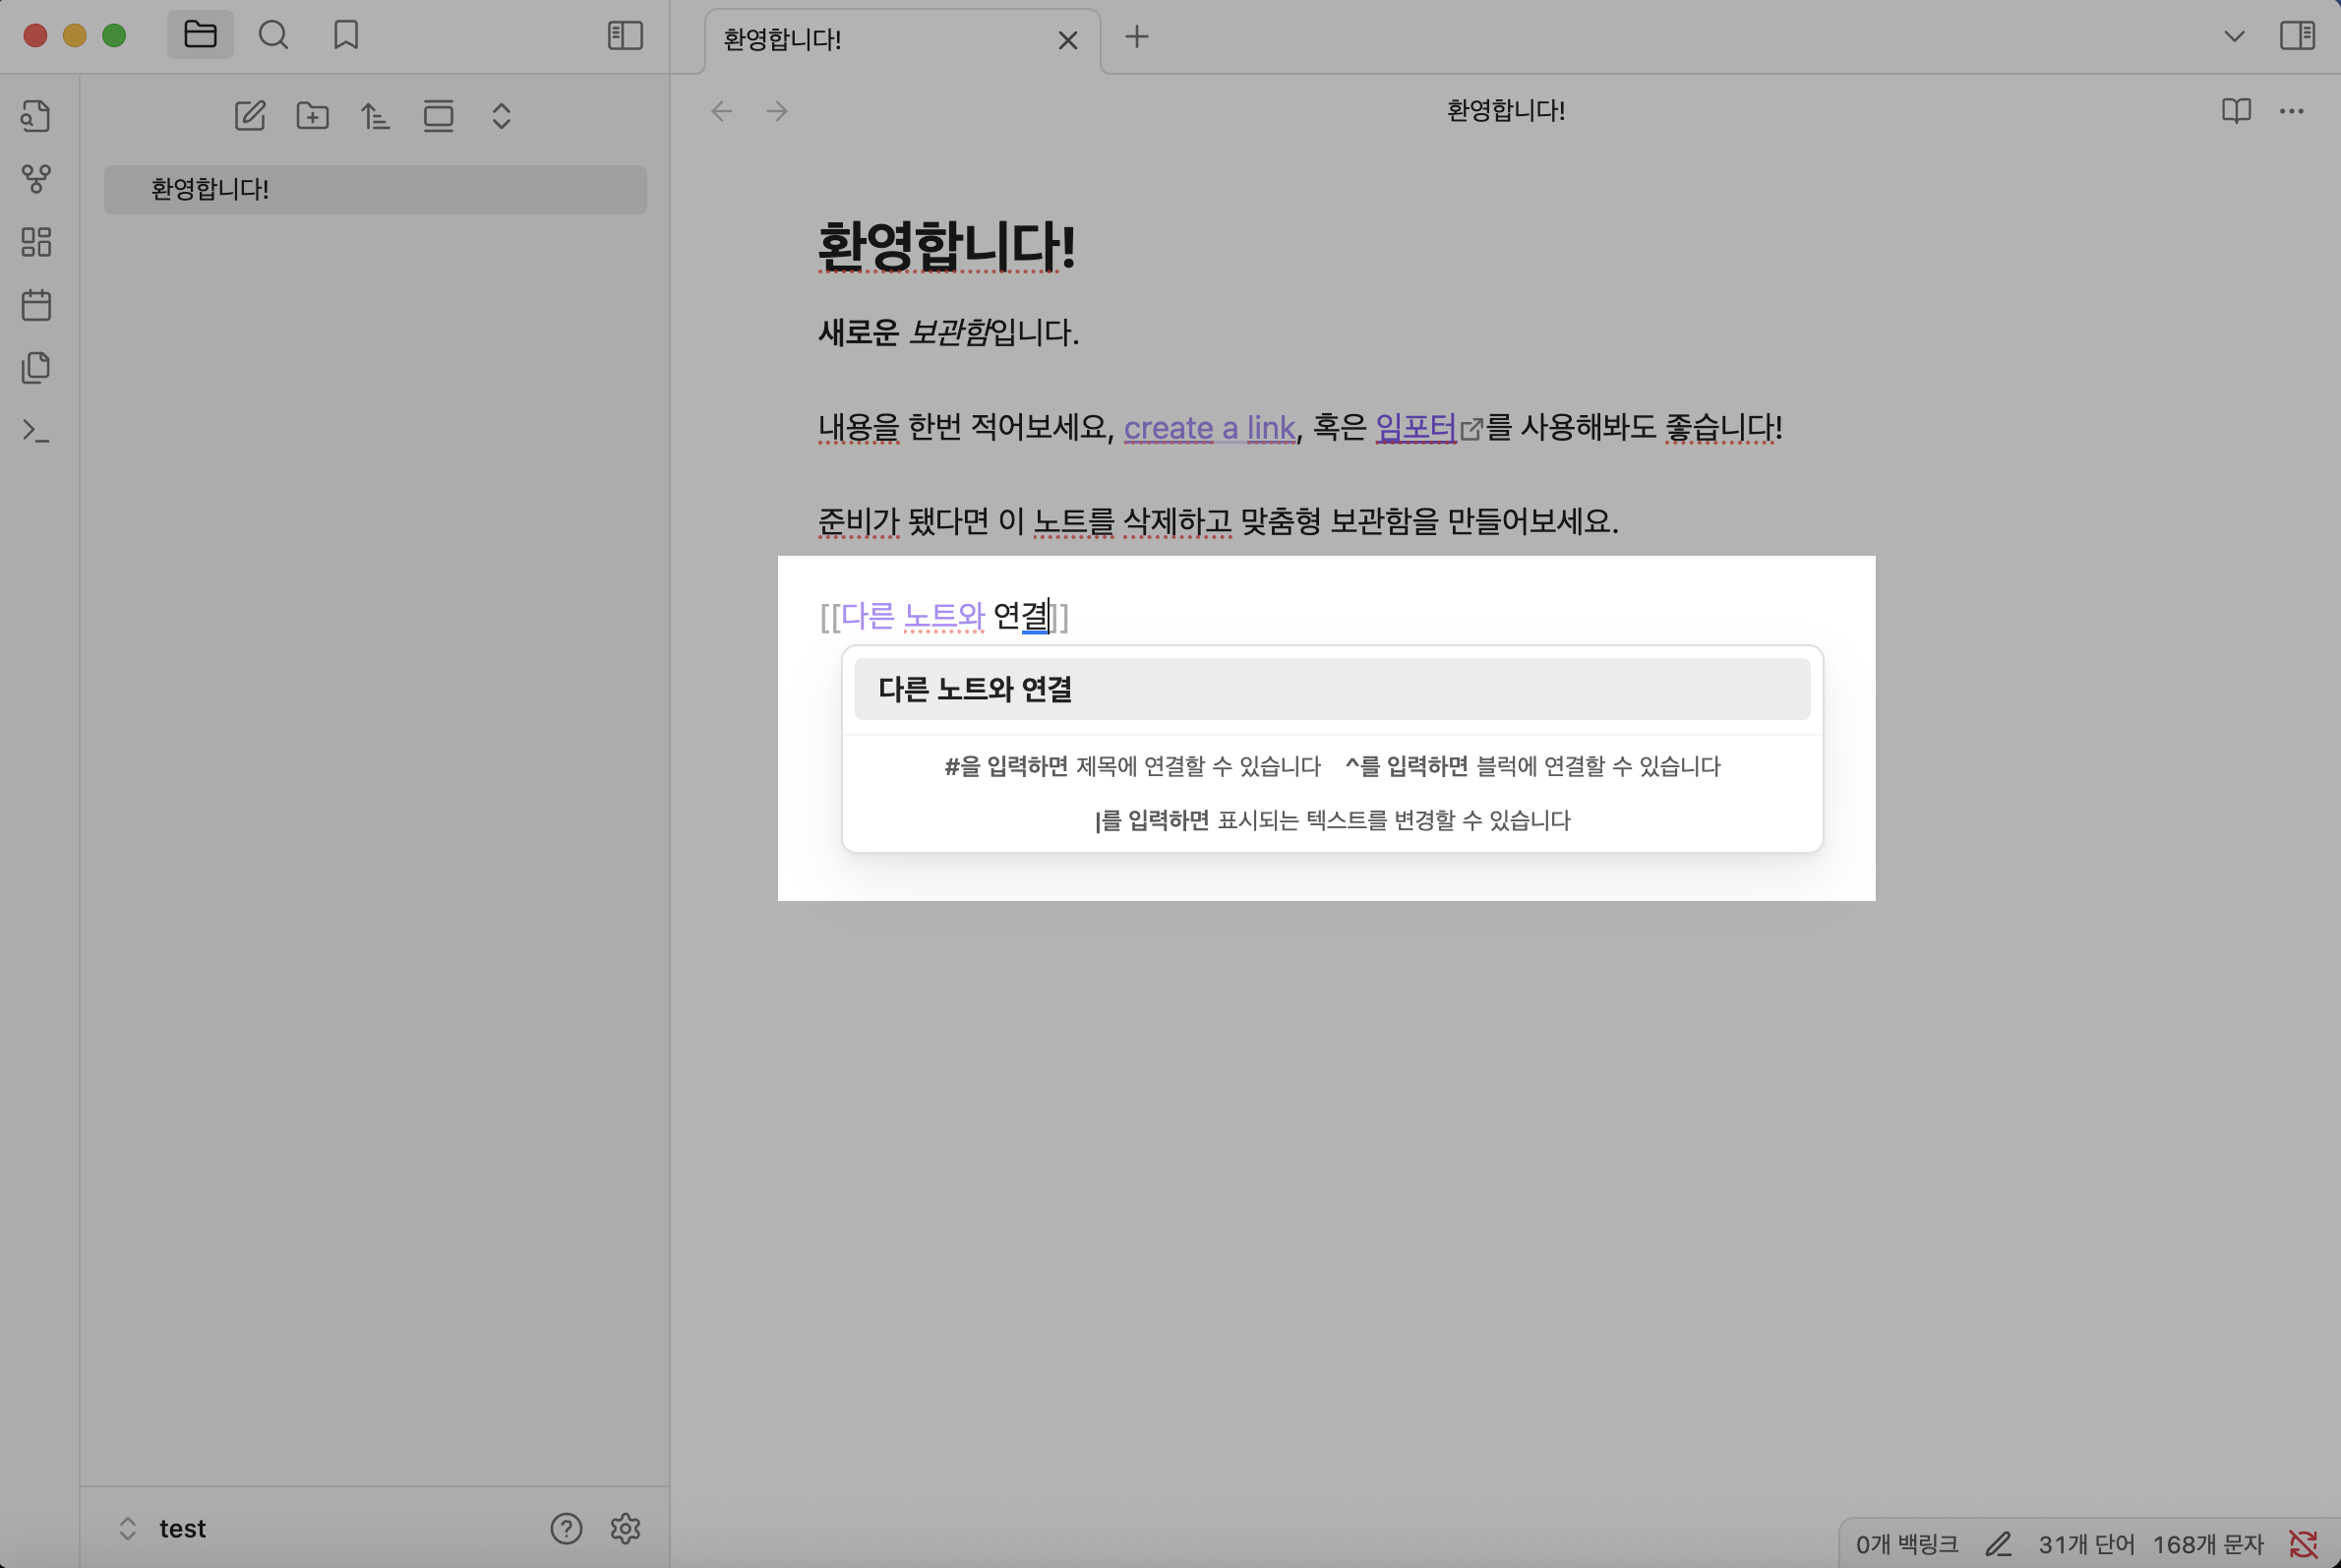The width and height of the screenshot is (2341, 1568).
Task: Toggle the right sidebar panel
Action: coord(2297,36)
